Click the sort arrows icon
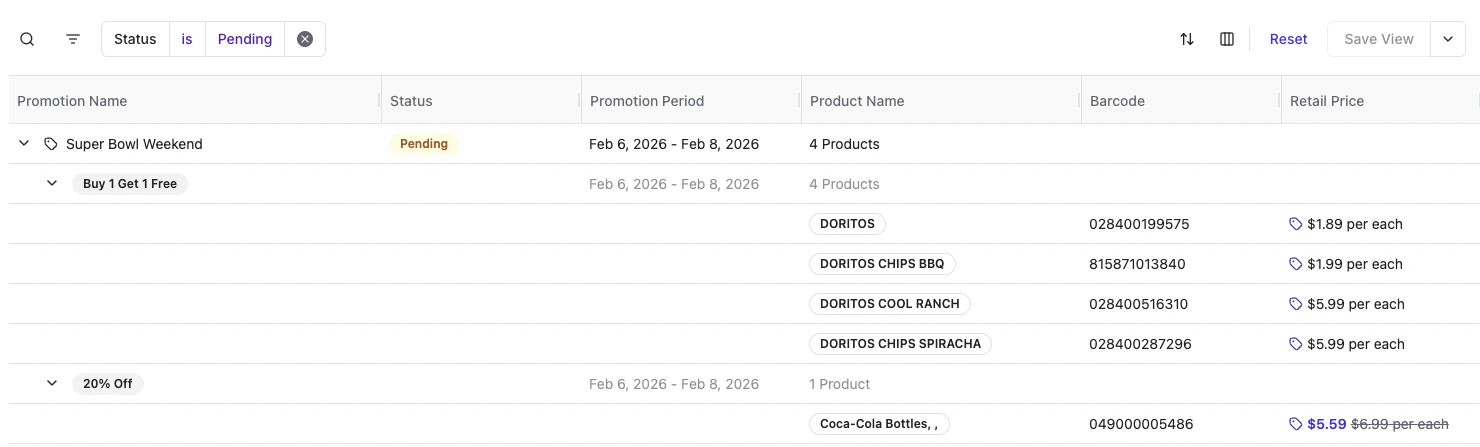The height and width of the screenshot is (447, 1480). (x=1187, y=39)
